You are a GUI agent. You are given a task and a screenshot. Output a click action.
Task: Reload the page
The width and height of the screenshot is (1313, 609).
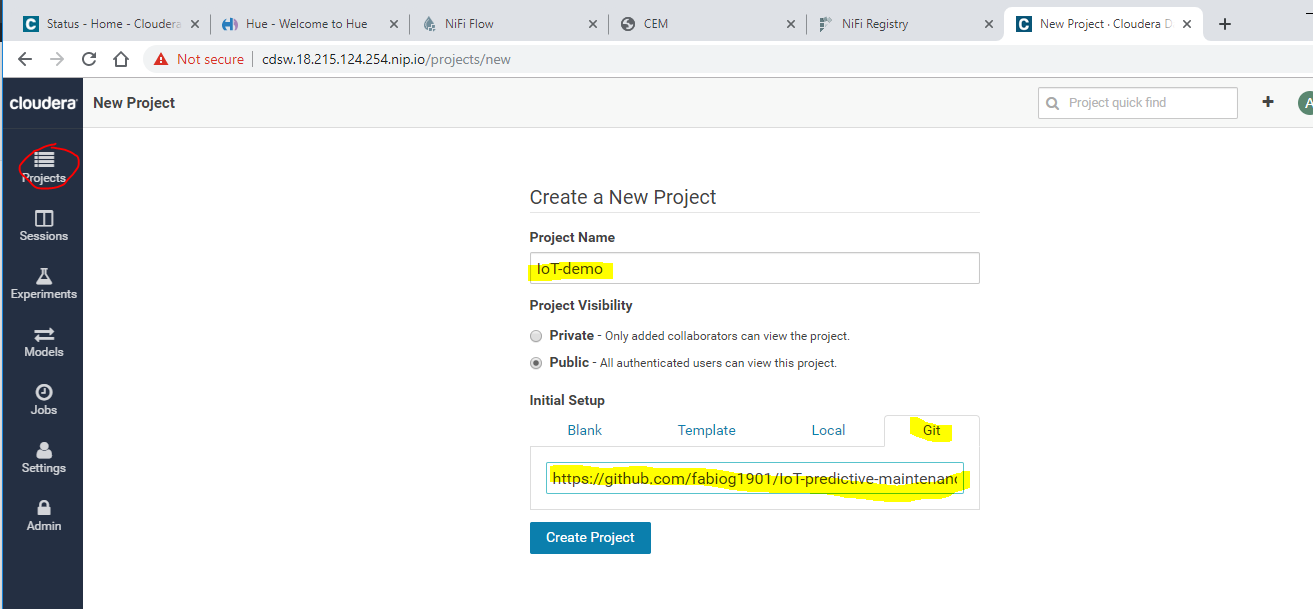(x=89, y=59)
